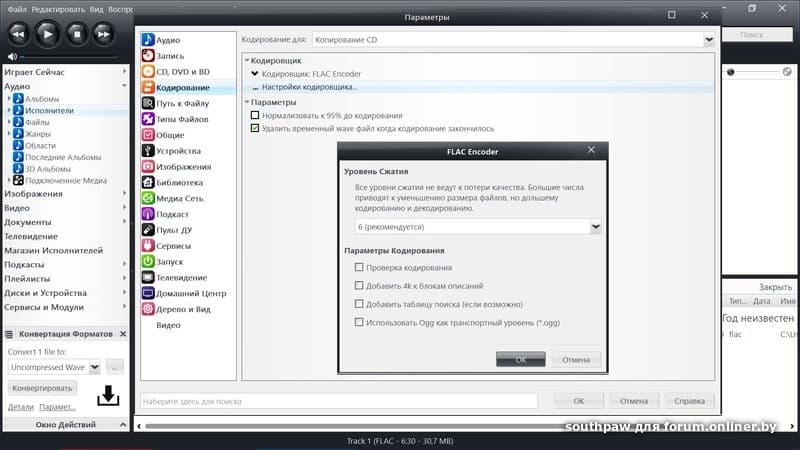Open the Дерево и Вид options icon
This screenshot has height=450, width=800.
[148, 308]
